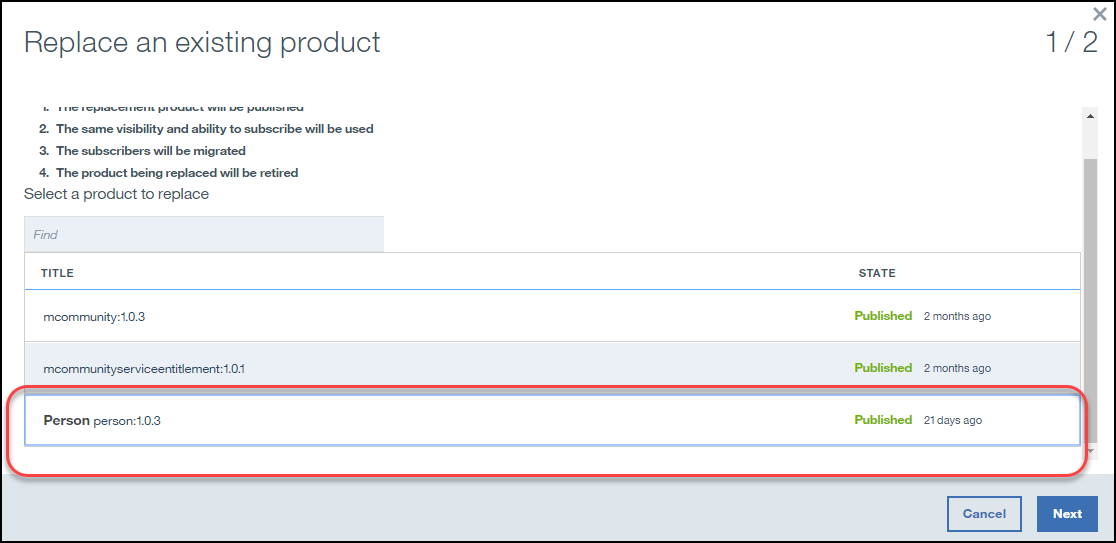1116x543 pixels.
Task: Click the 1 / 2 step indicator
Action: (1071, 43)
